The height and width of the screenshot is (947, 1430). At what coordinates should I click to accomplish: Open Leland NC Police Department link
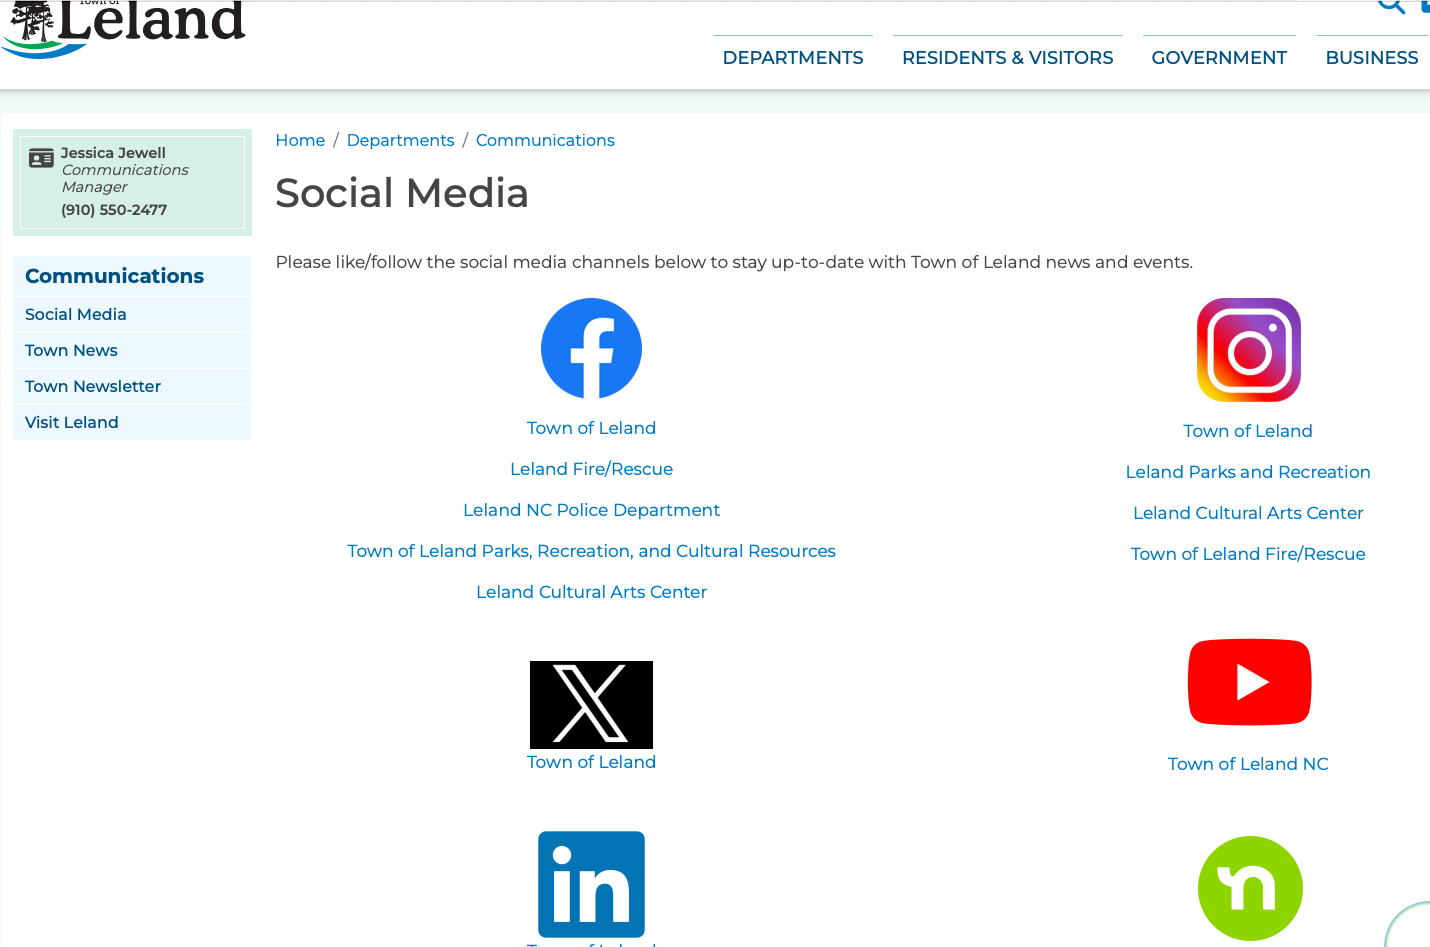(x=591, y=510)
